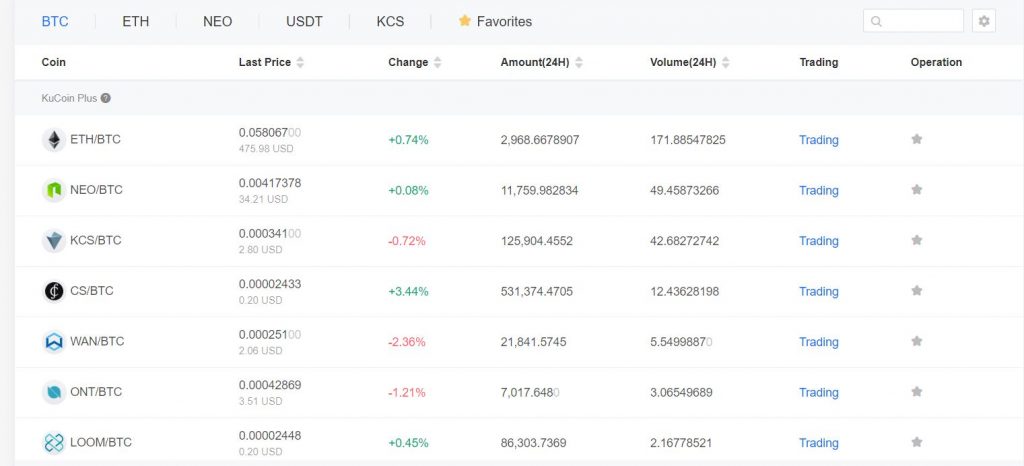Click the KCS/BTC pair name
This screenshot has height=466, width=1024.
(x=96, y=240)
